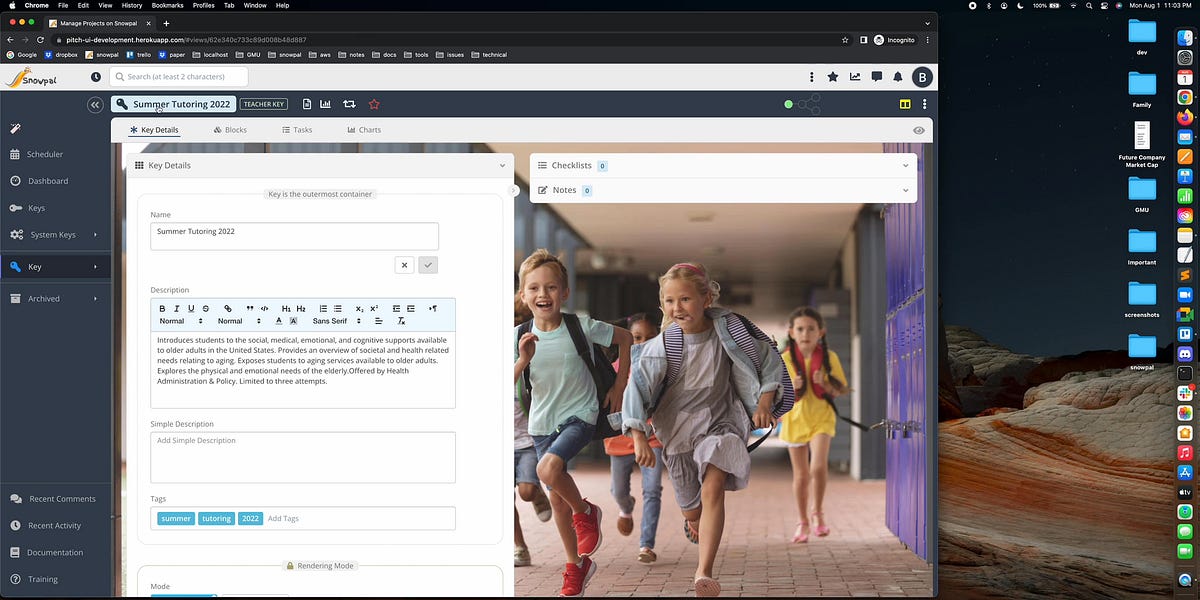Screen dimensions: 1200x600
Task: Open key header vertical dots menu
Action: (924, 104)
